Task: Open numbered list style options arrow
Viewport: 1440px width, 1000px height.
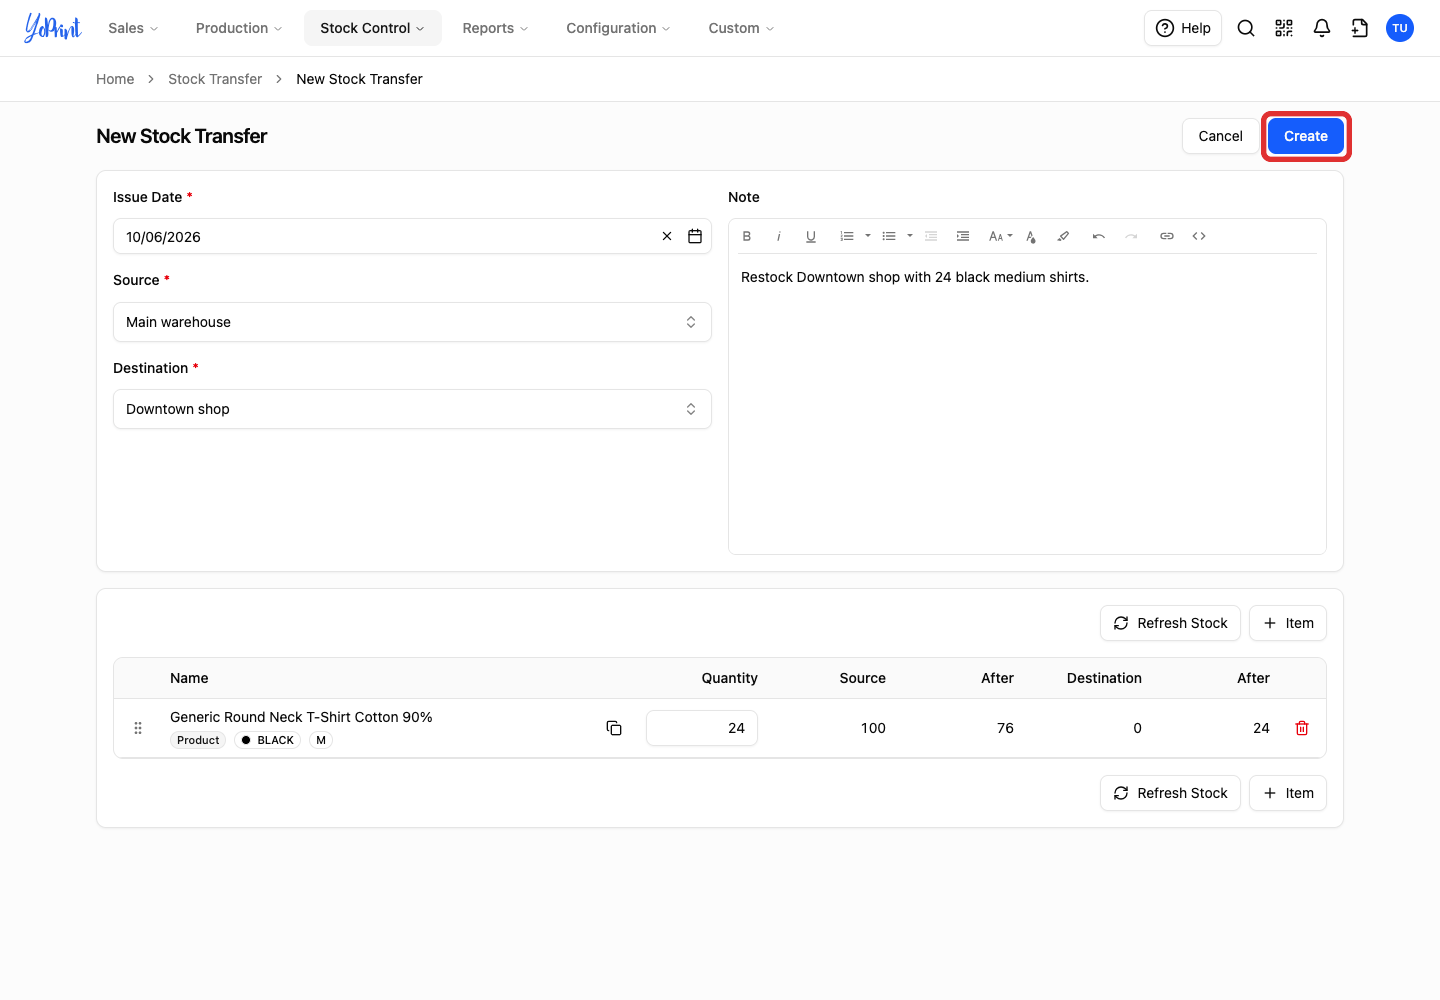Action: pos(868,236)
